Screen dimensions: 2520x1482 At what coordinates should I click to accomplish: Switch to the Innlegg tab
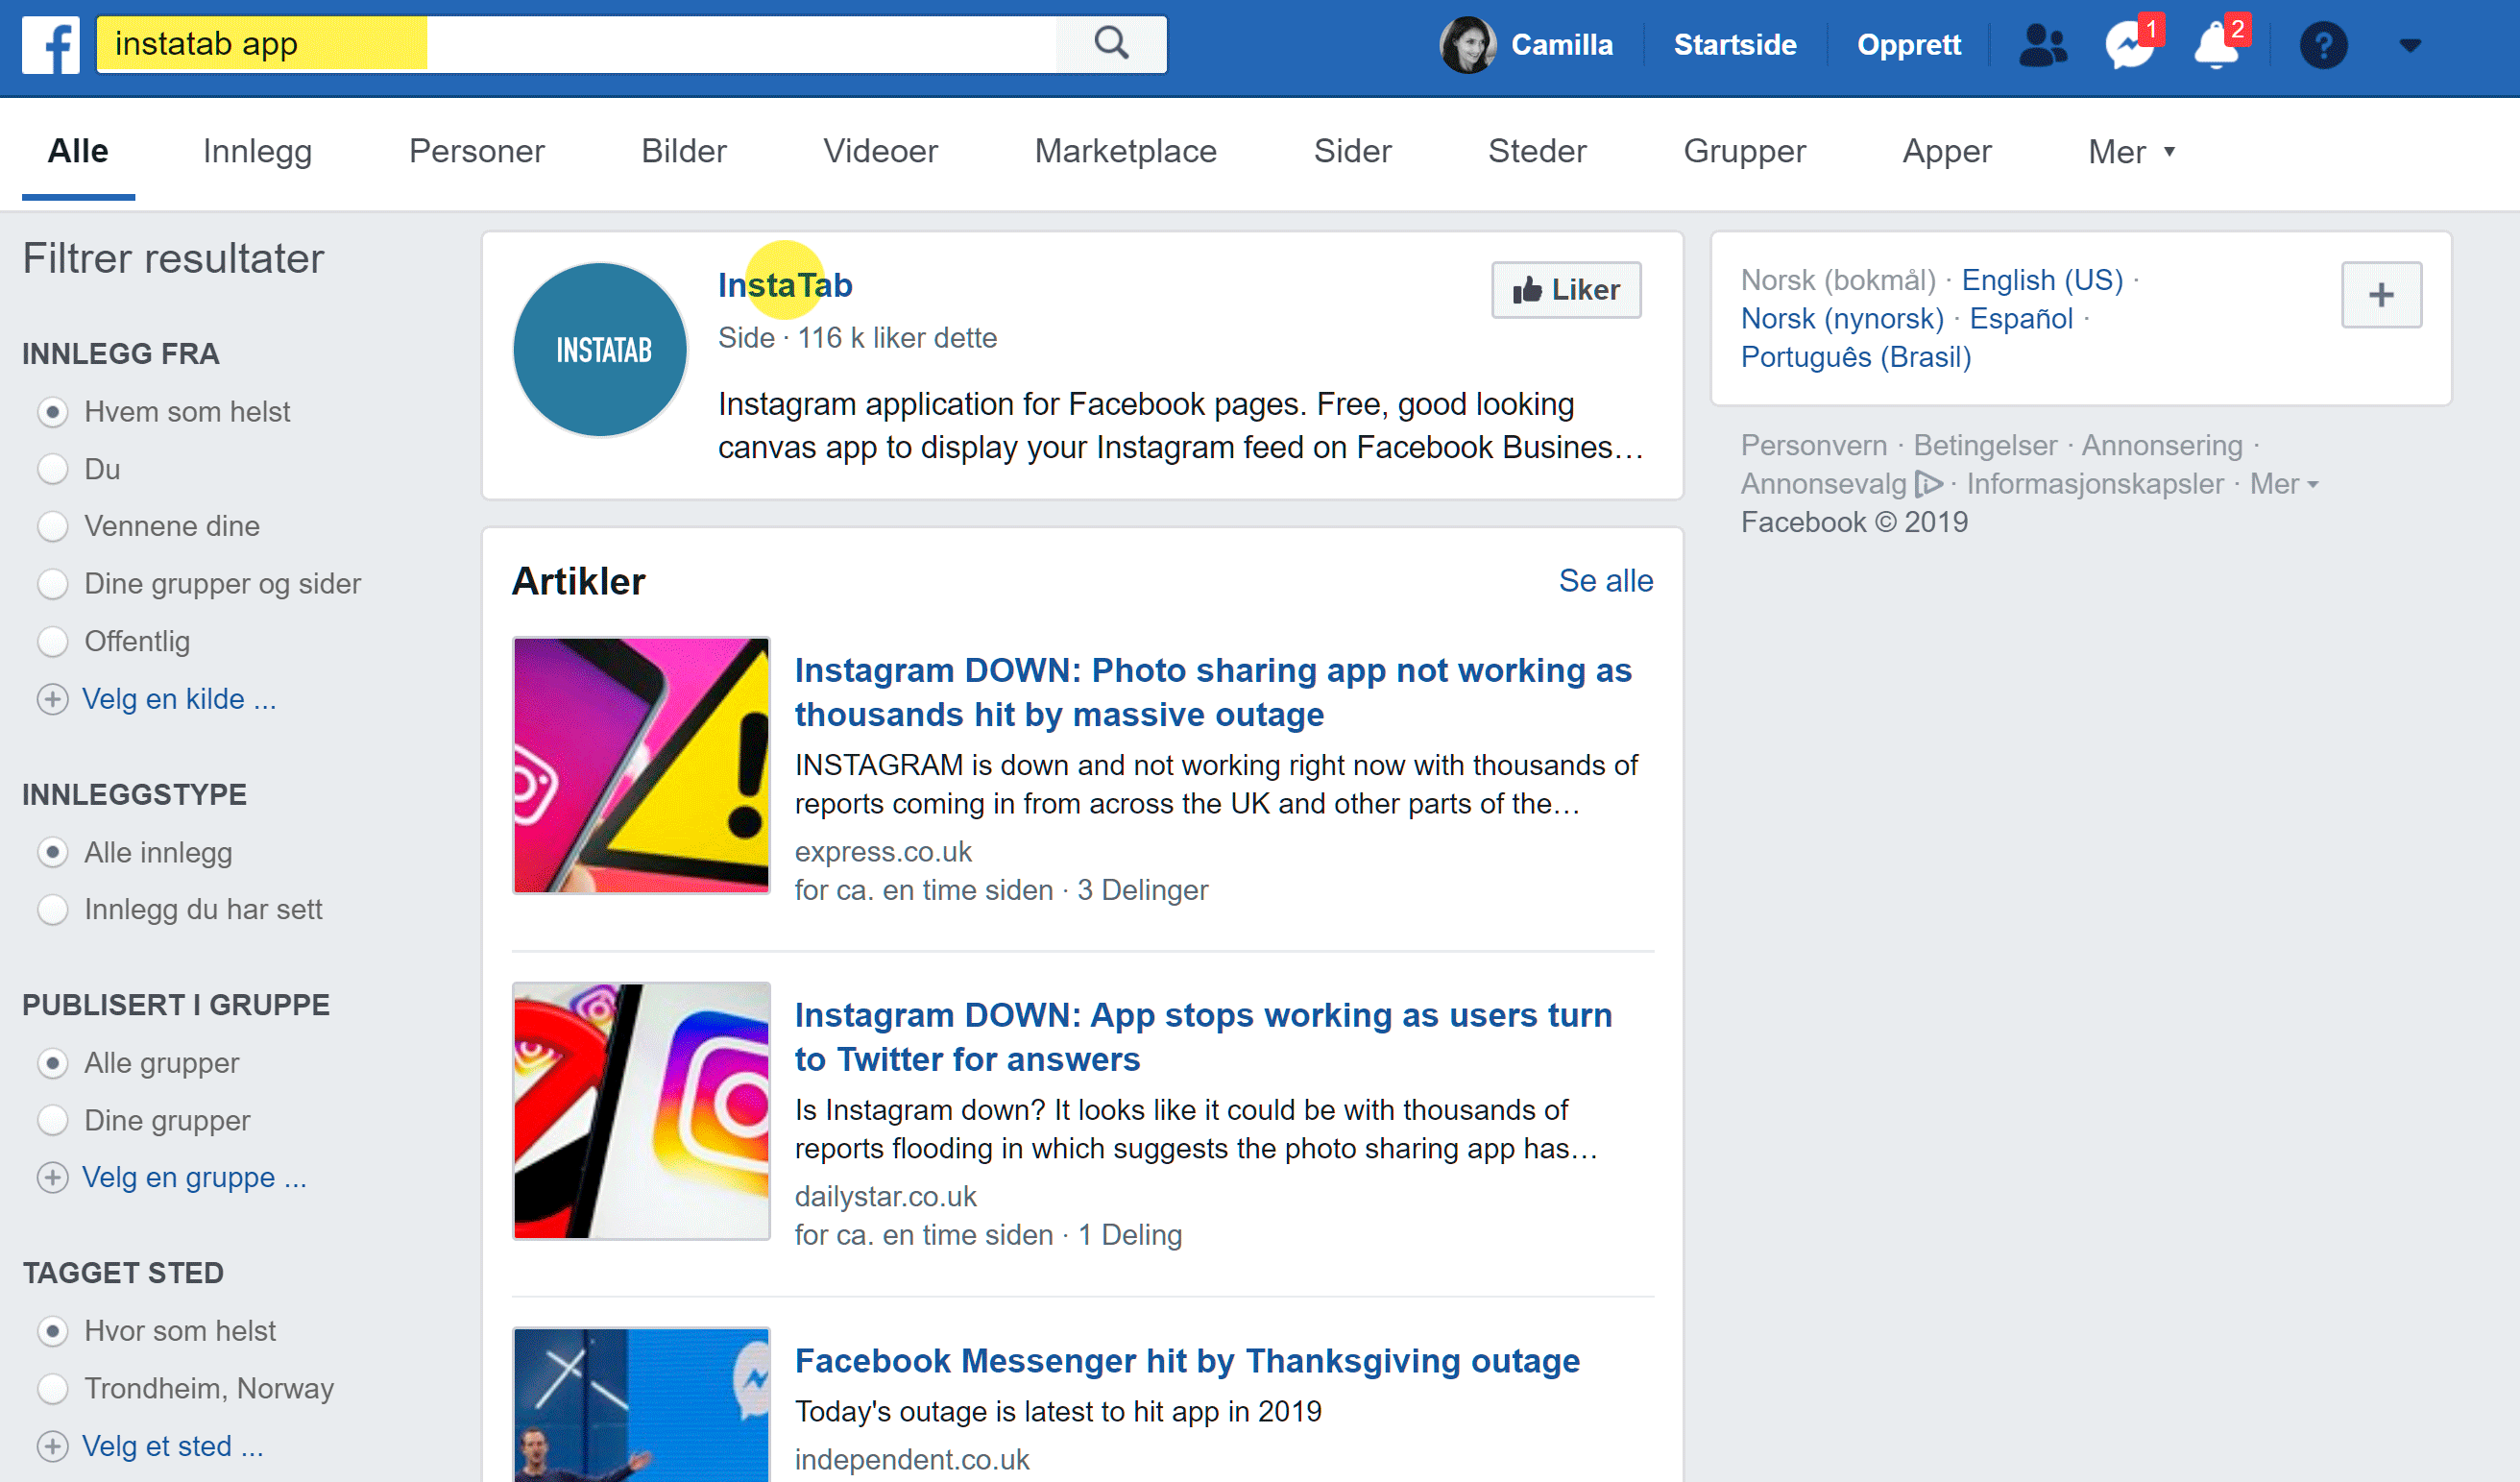[x=257, y=152]
